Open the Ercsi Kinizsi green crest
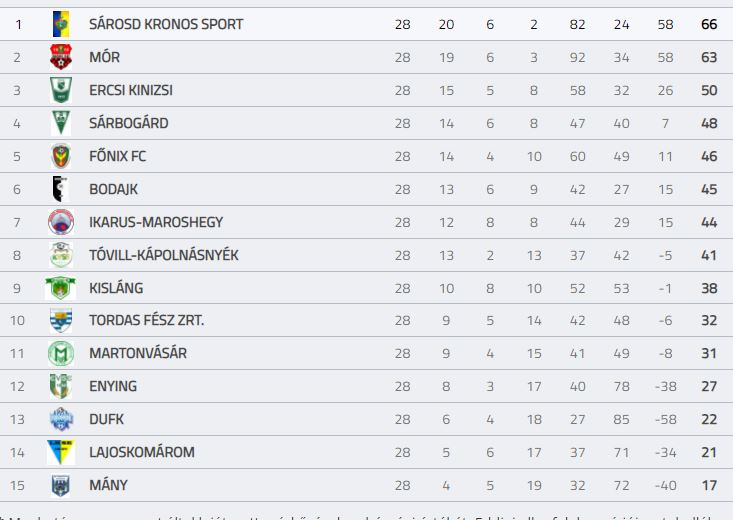Screen dimensions: 733x520 click(x=61, y=90)
